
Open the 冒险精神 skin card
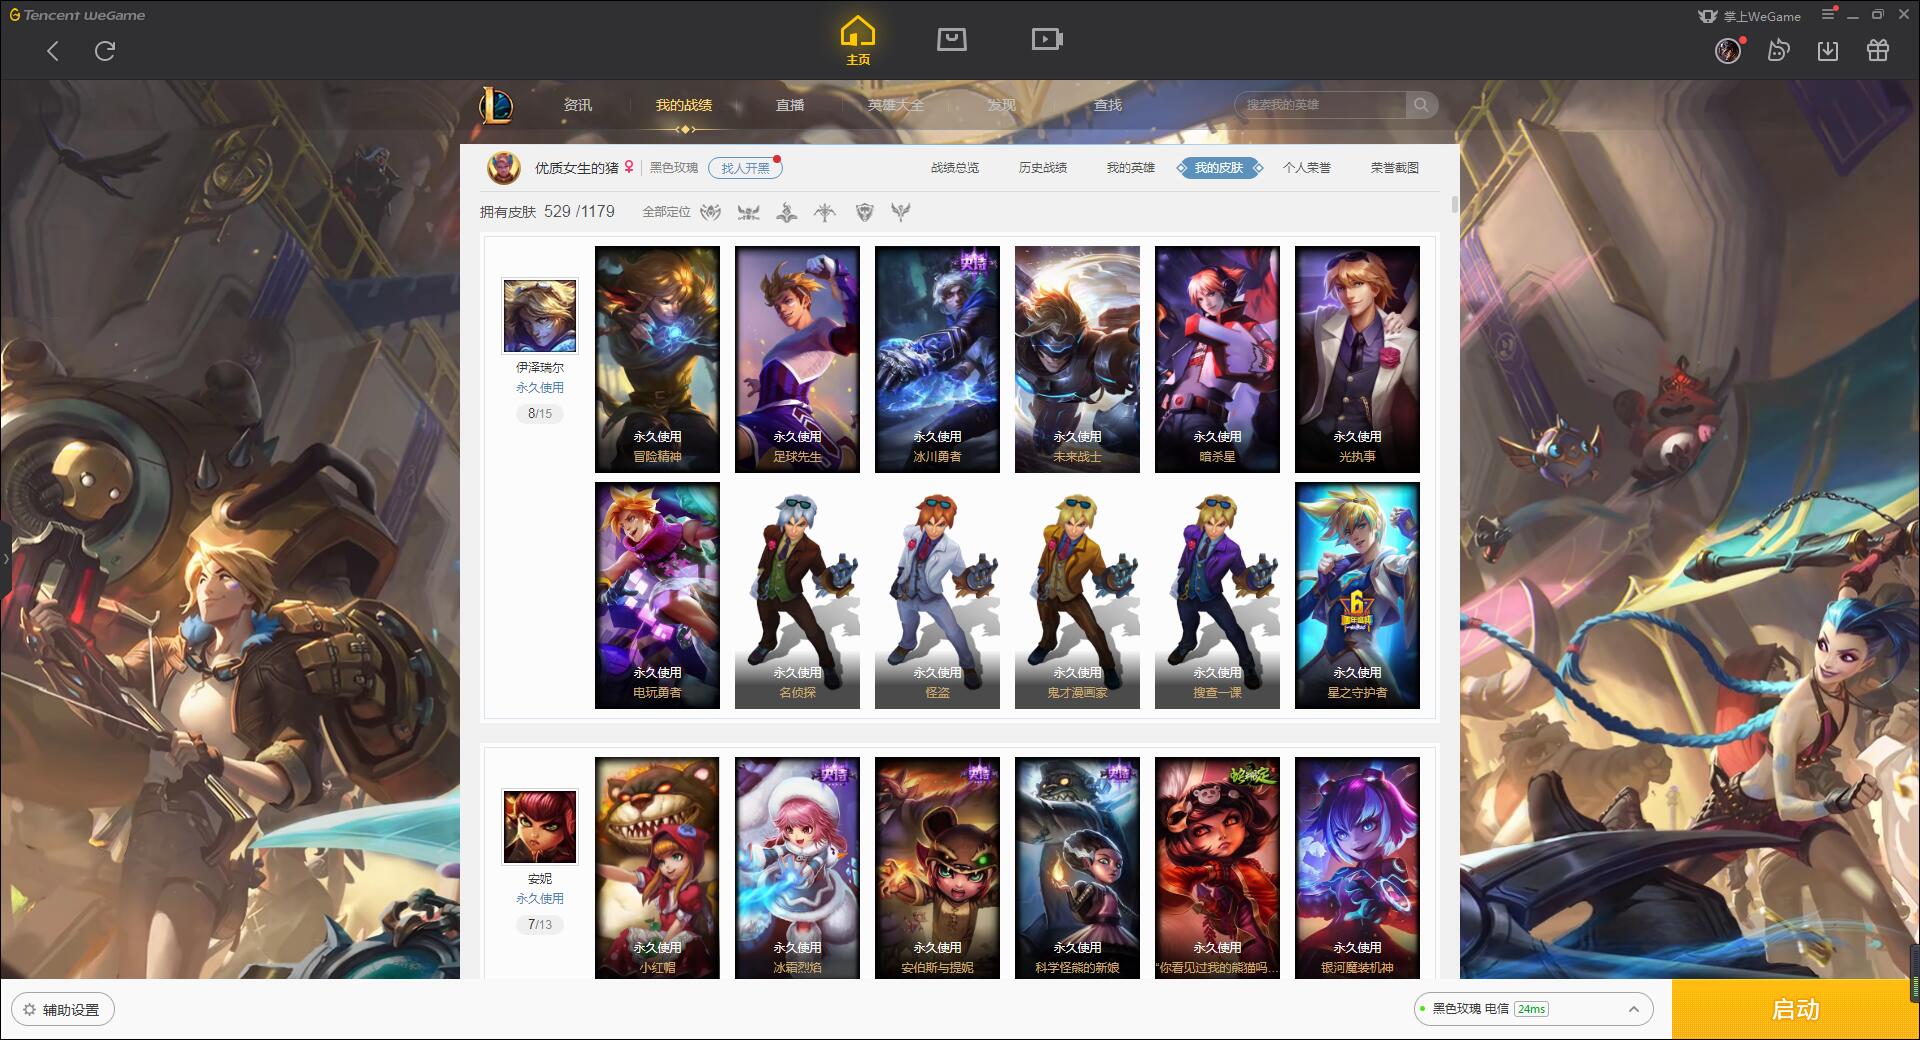(657, 359)
